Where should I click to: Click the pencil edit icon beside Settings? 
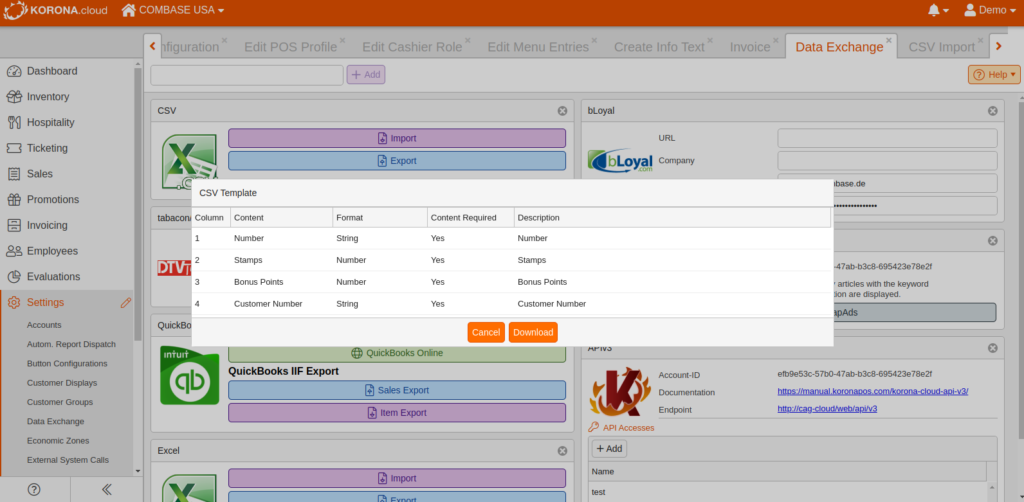click(x=125, y=302)
